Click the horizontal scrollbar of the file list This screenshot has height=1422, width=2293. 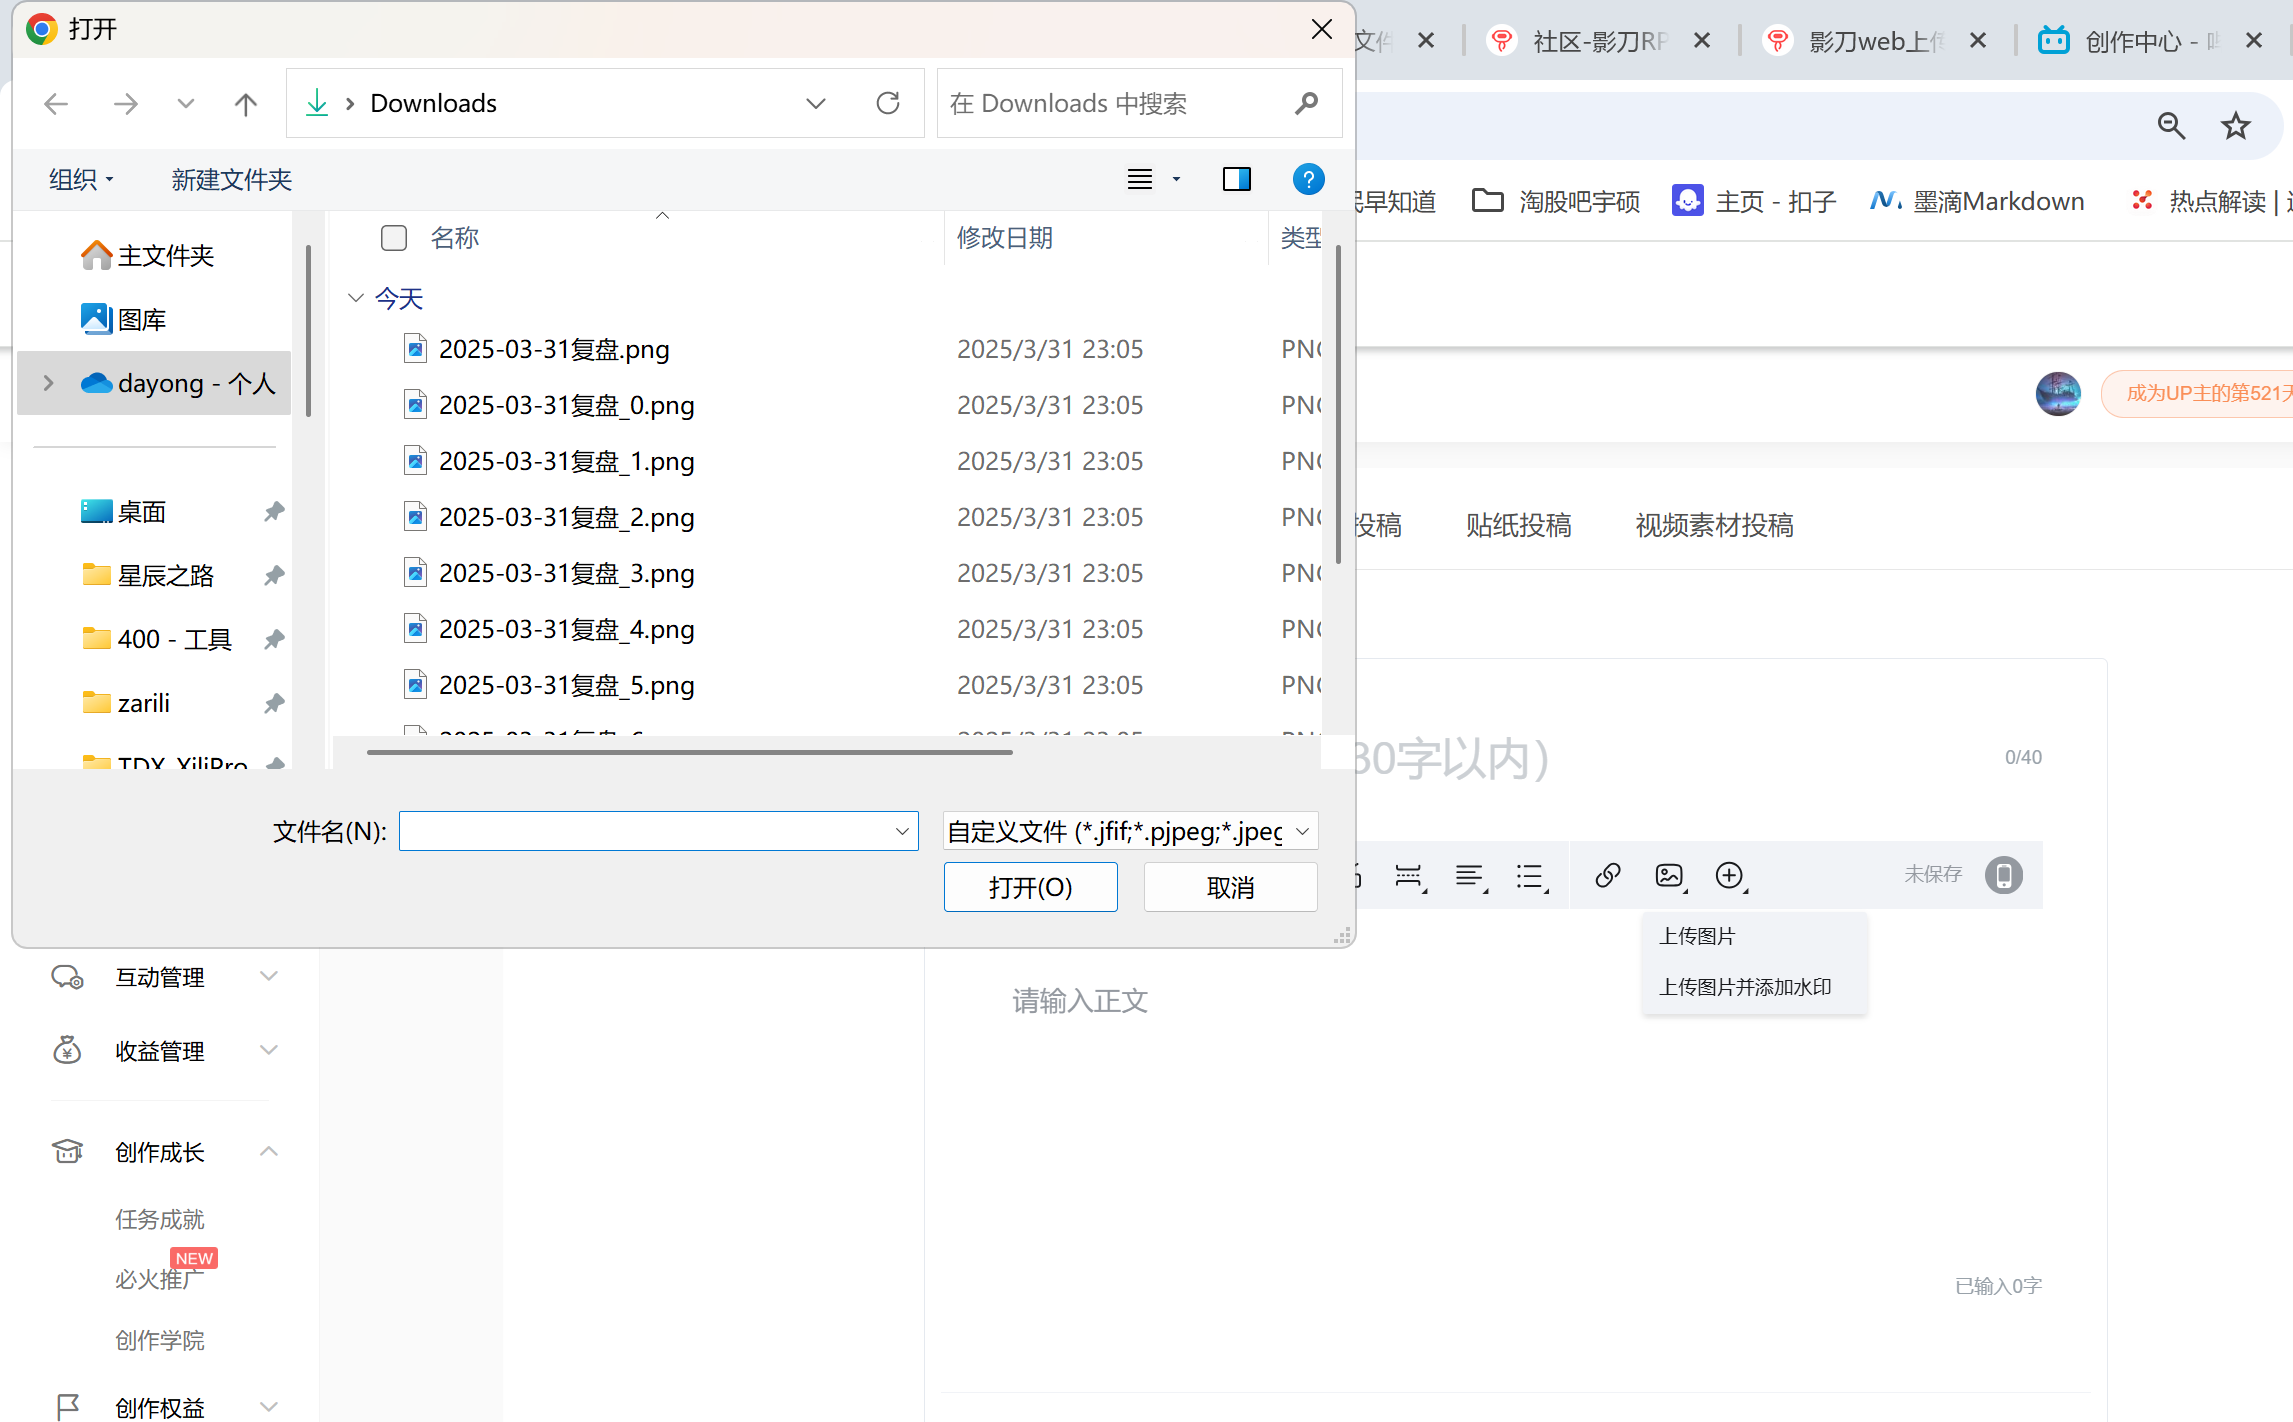[690, 752]
